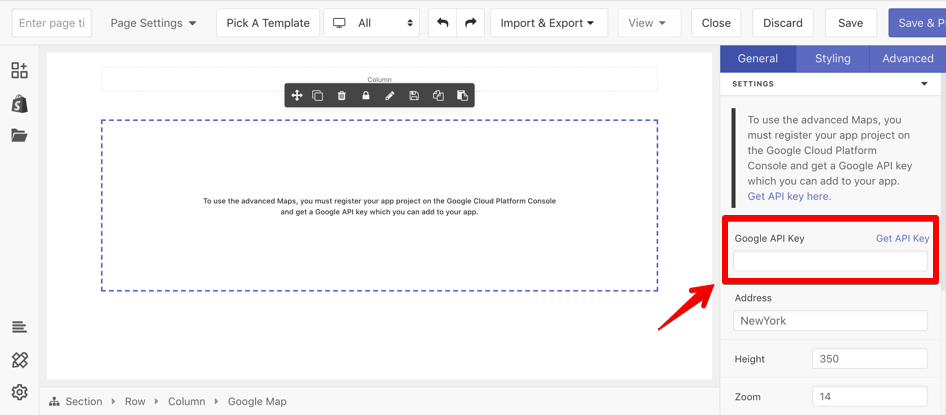
Task: Switch to the General tab
Action: (x=758, y=59)
